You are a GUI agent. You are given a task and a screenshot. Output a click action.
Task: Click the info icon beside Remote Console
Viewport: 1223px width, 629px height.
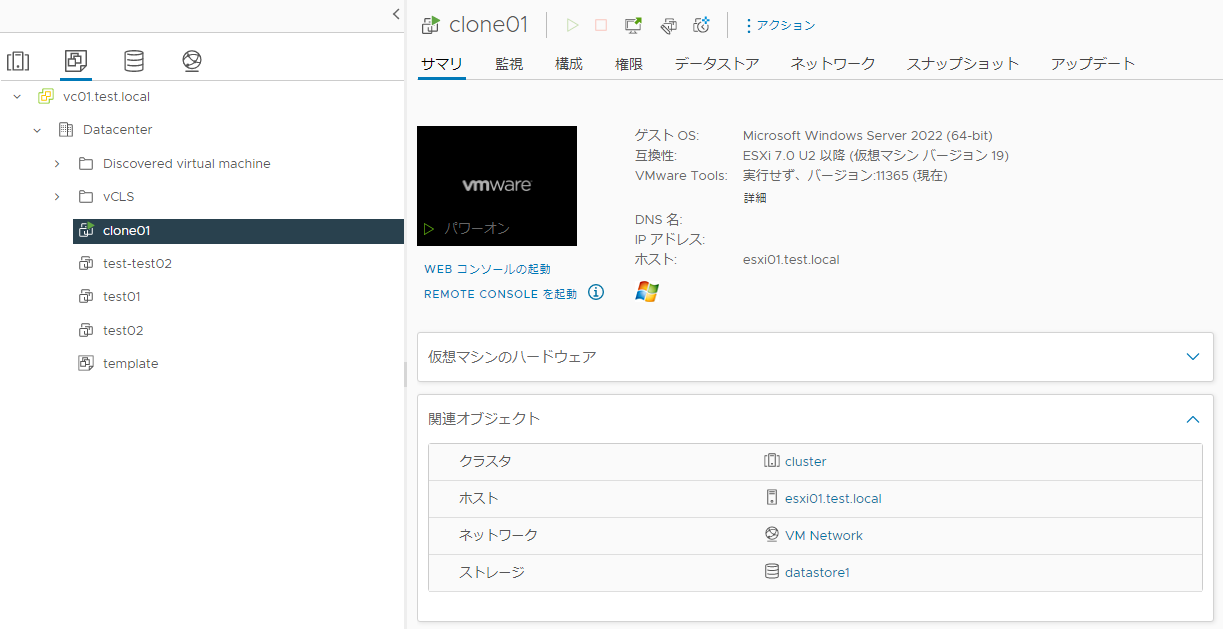pyautogui.click(x=596, y=293)
